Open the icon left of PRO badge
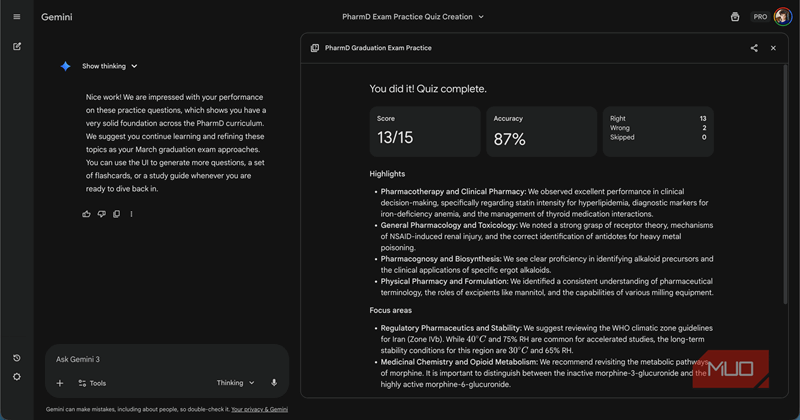 point(735,17)
